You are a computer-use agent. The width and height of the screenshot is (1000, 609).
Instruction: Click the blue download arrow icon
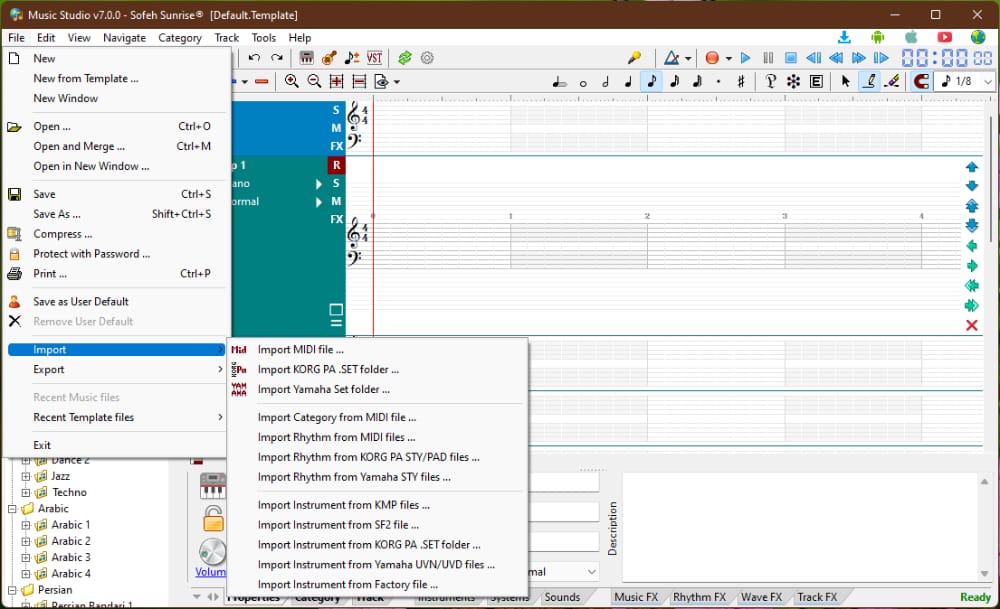844,38
